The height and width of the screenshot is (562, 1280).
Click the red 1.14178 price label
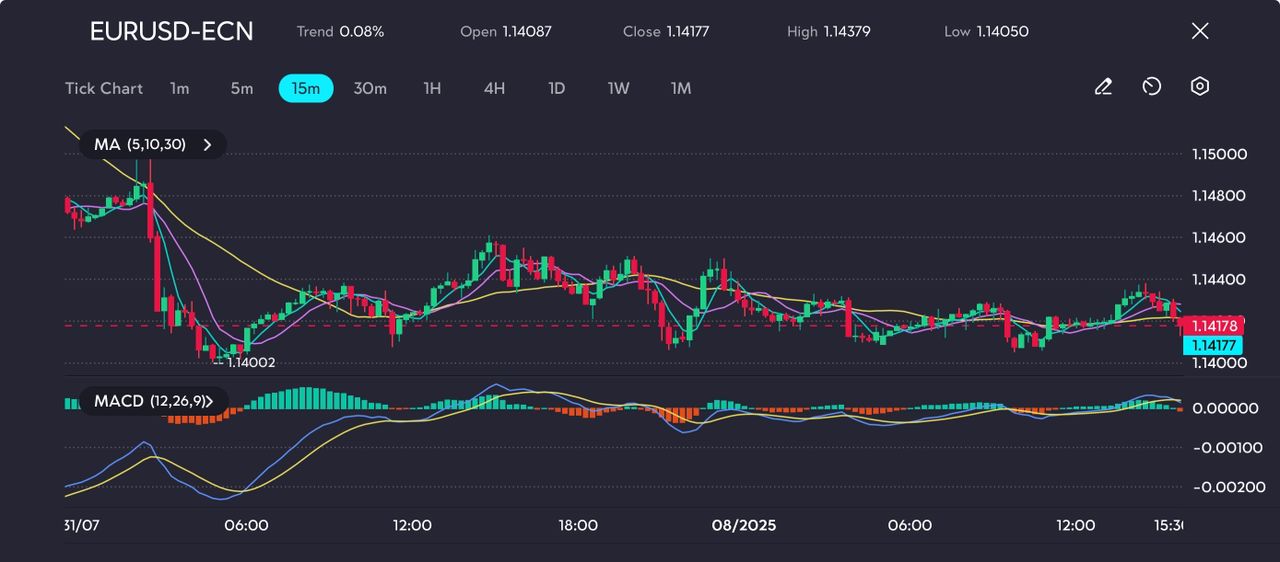click(x=1212, y=326)
